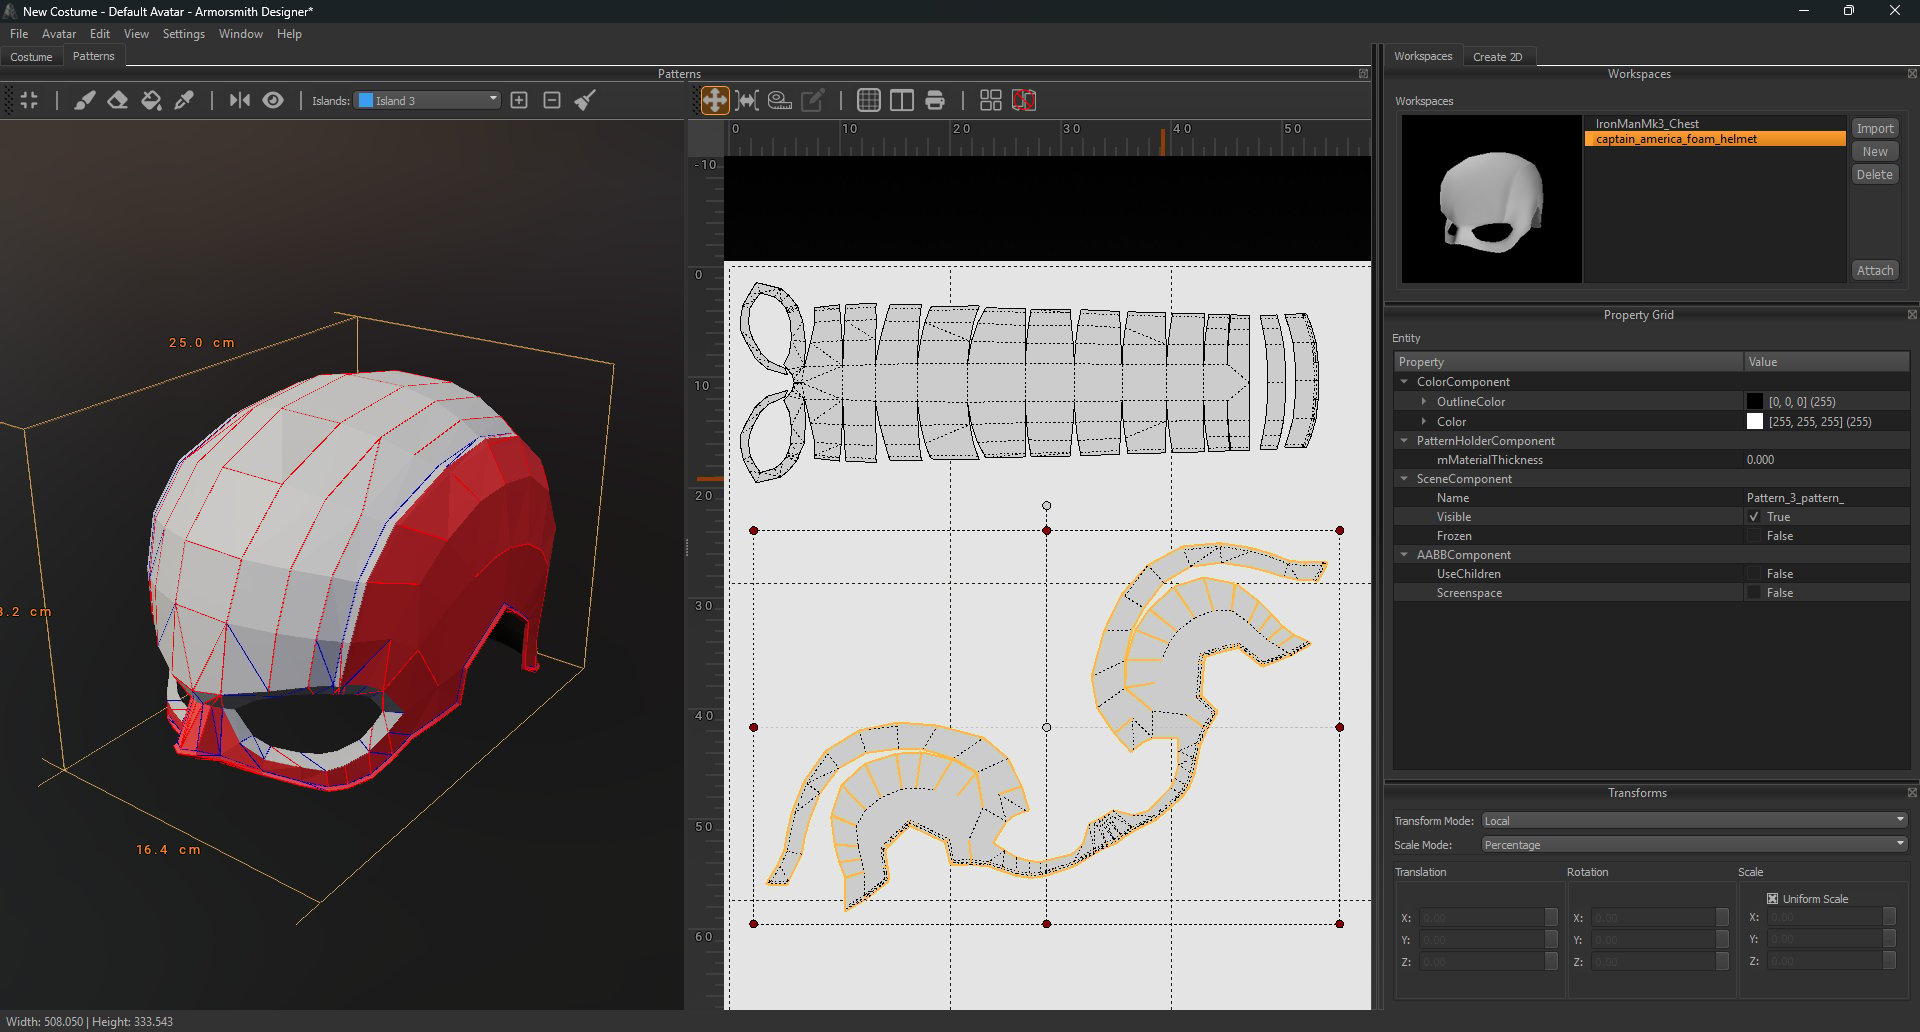Open the Edit menu
This screenshot has height=1032, width=1920.
click(x=100, y=34)
